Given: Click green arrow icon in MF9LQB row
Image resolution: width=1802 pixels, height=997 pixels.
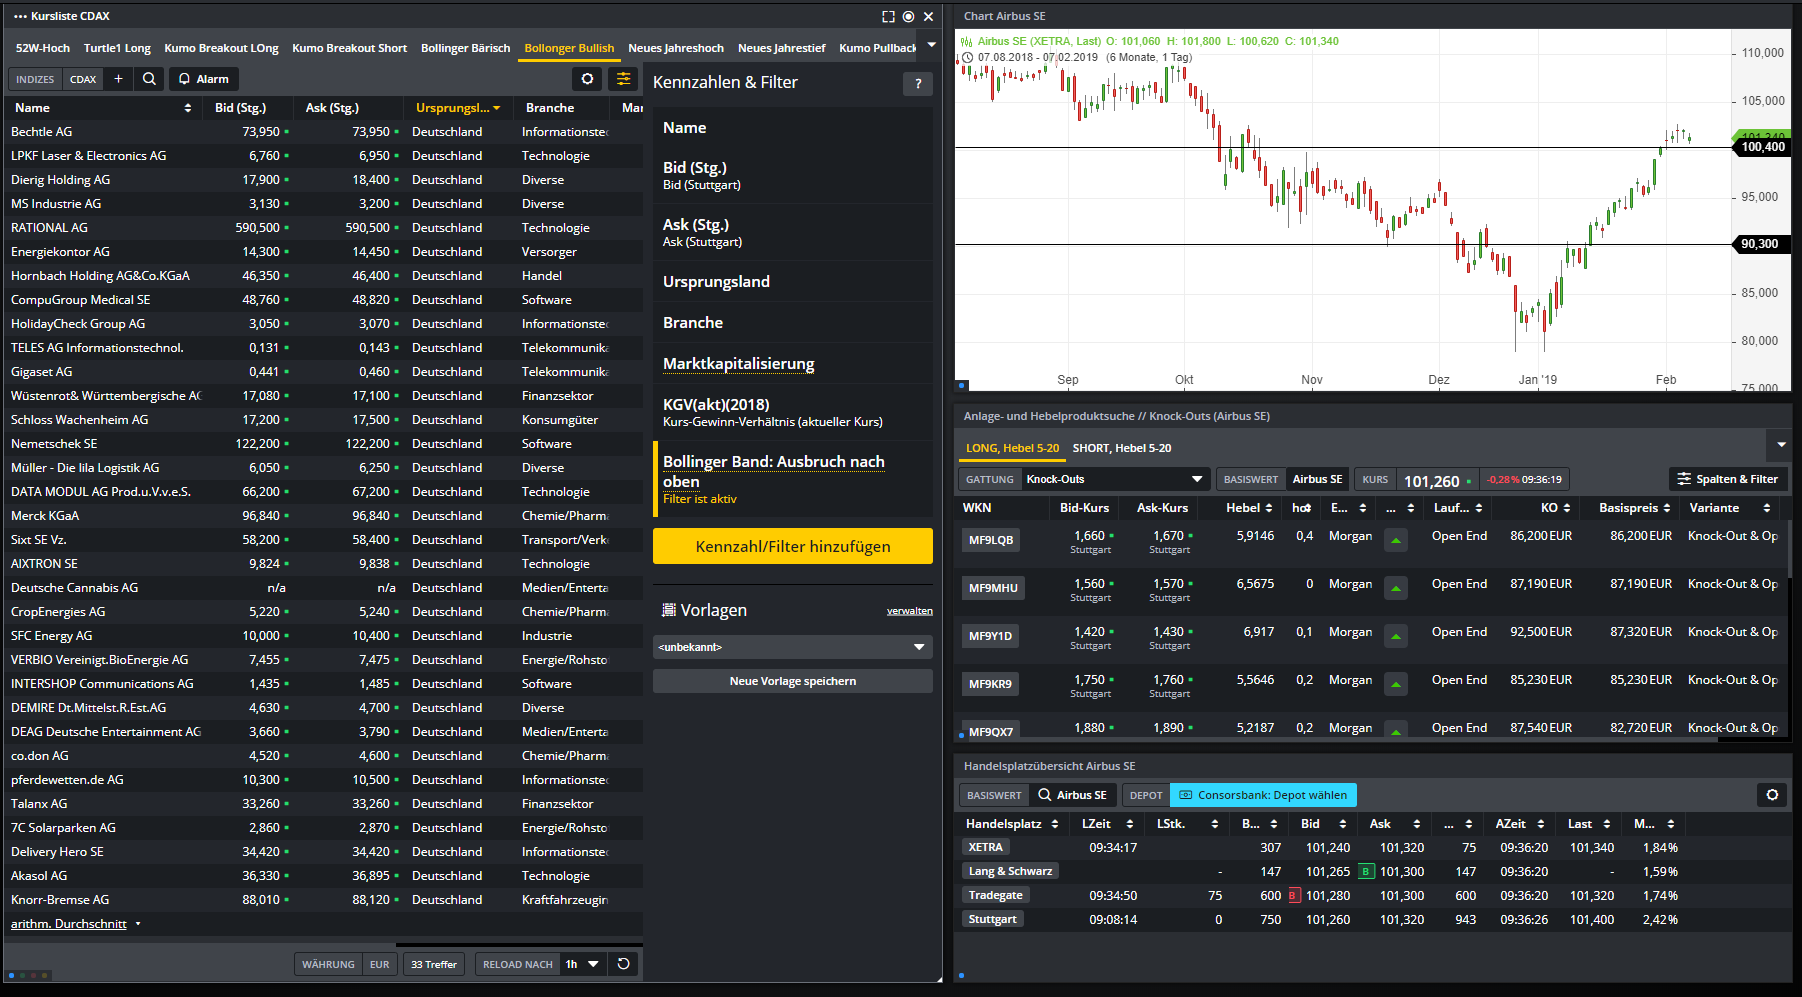Looking at the screenshot, I should (1395, 541).
